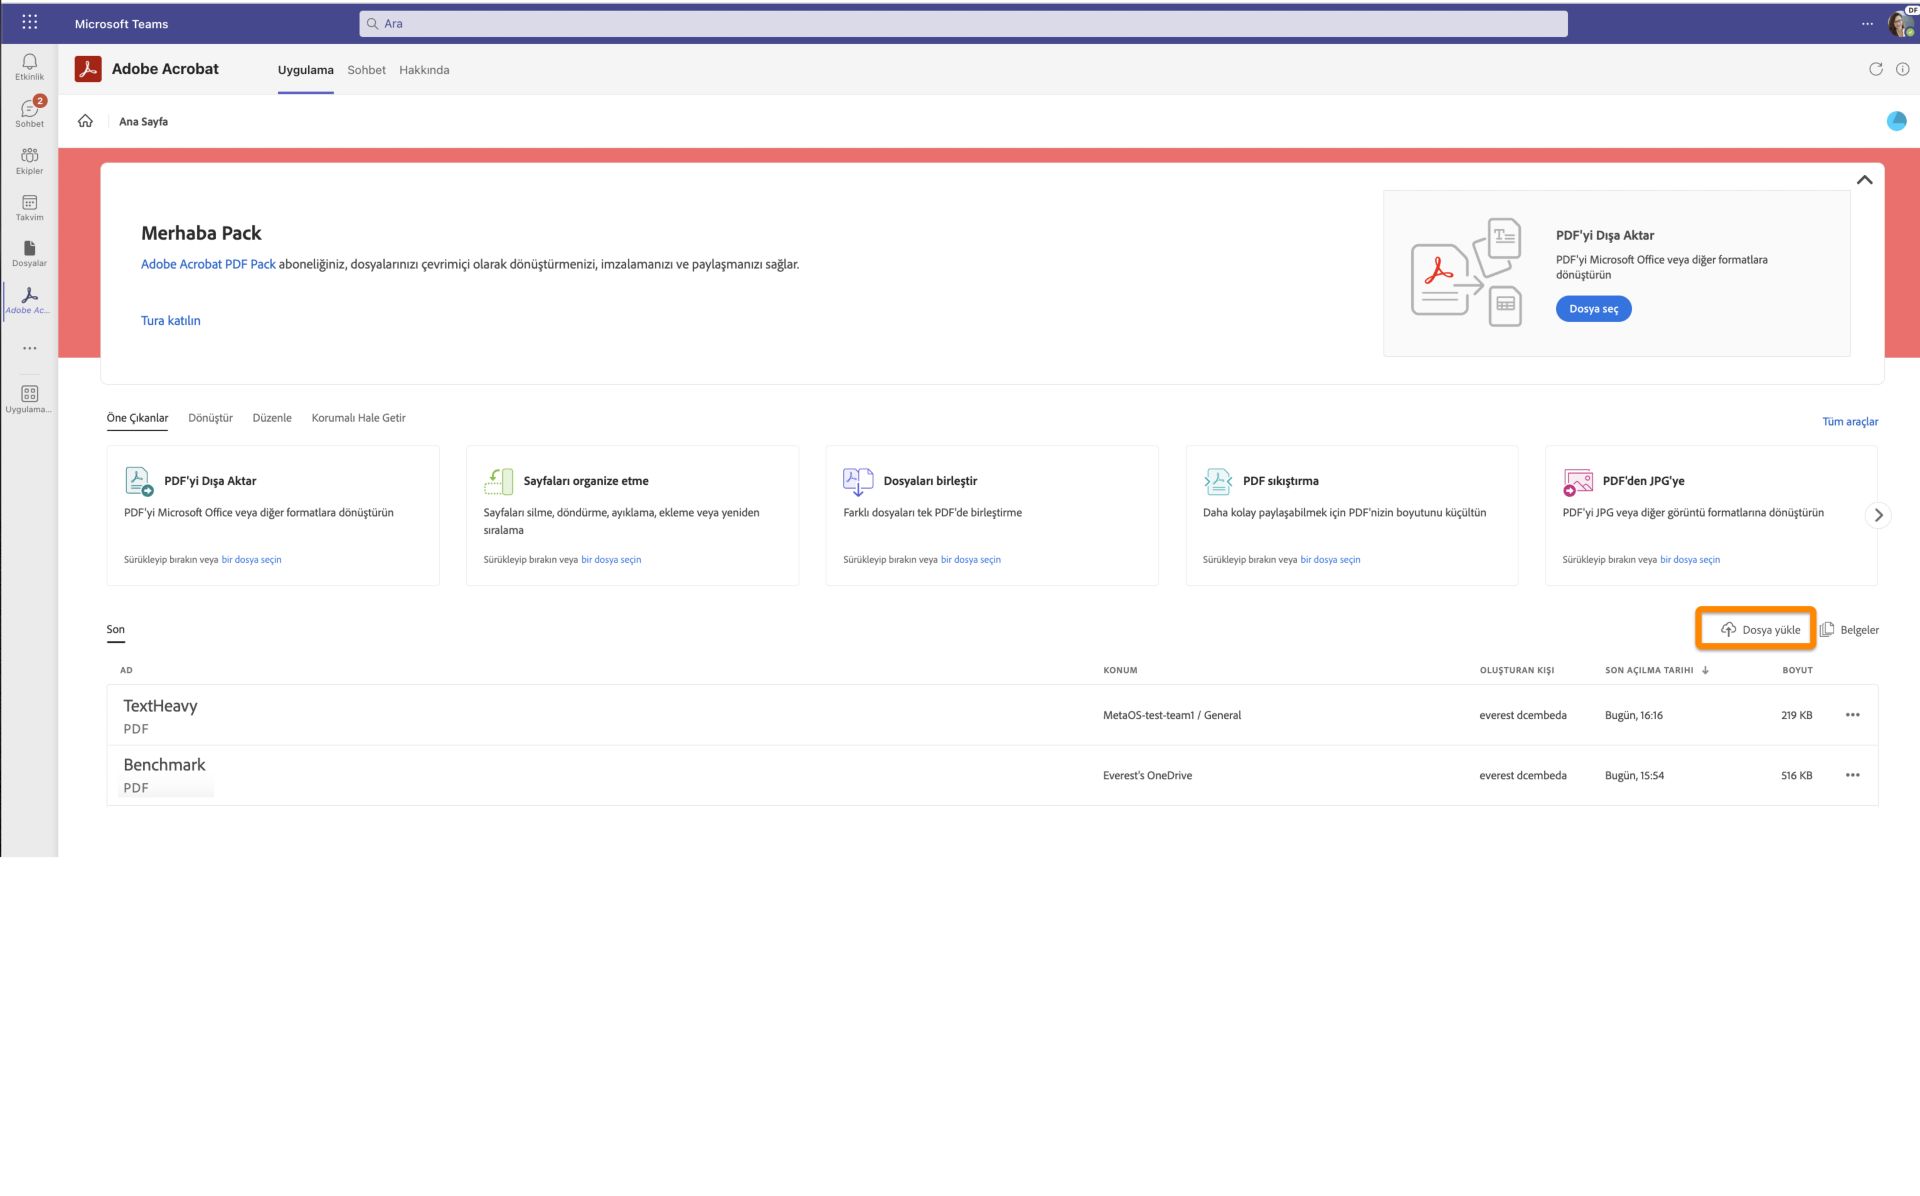Click bir dosya seçin under Dosyaları birleştir
Screen dimensions: 1920x1196
tap(970, 560)
